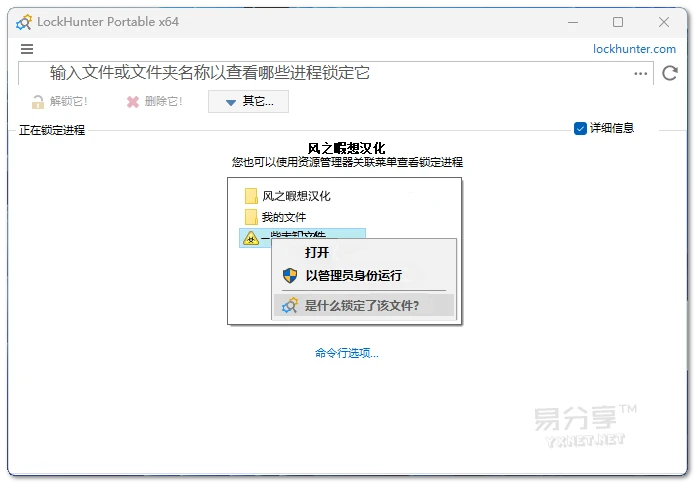Viewport: 695px width, 483px height.
Task: Click the 删除它! delete button
Action: pyautogui.click(x=154, y=101)
